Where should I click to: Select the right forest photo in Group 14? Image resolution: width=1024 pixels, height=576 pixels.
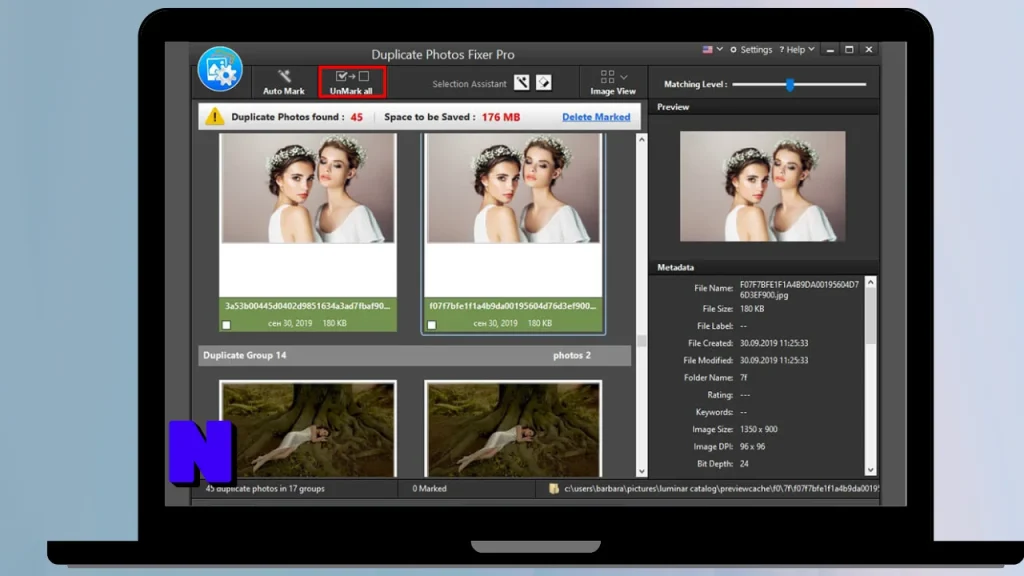point(513,430)
